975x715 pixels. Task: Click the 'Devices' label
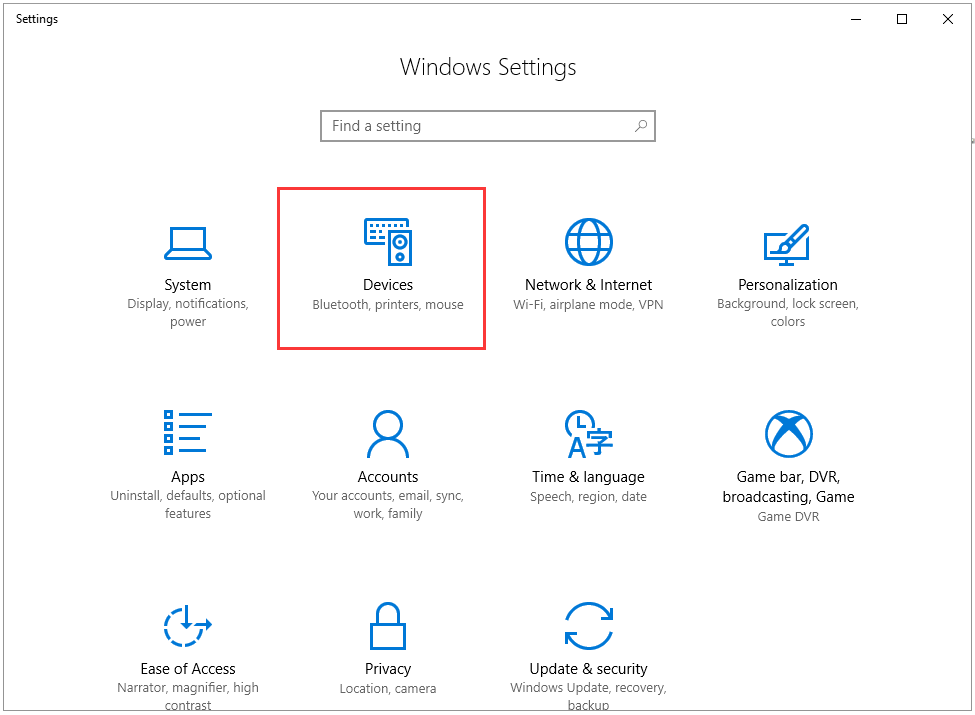click(x=388, y=285)
